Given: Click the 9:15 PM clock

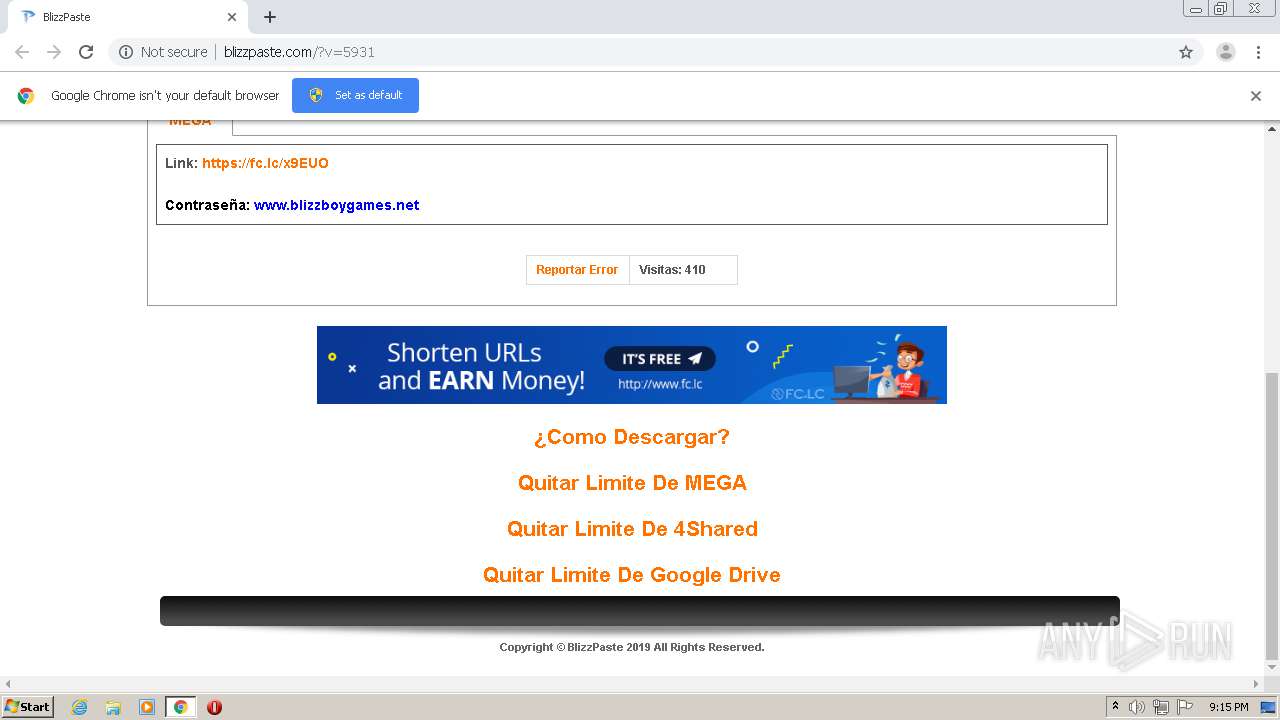Looking at the screenshot, I should [x=1228, y=707].
